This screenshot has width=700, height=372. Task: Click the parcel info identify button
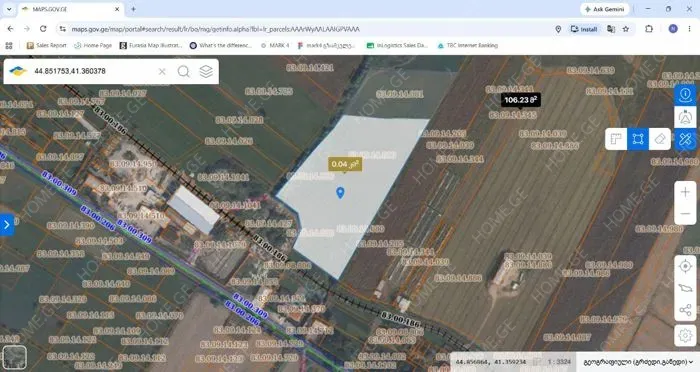point(685,95)
